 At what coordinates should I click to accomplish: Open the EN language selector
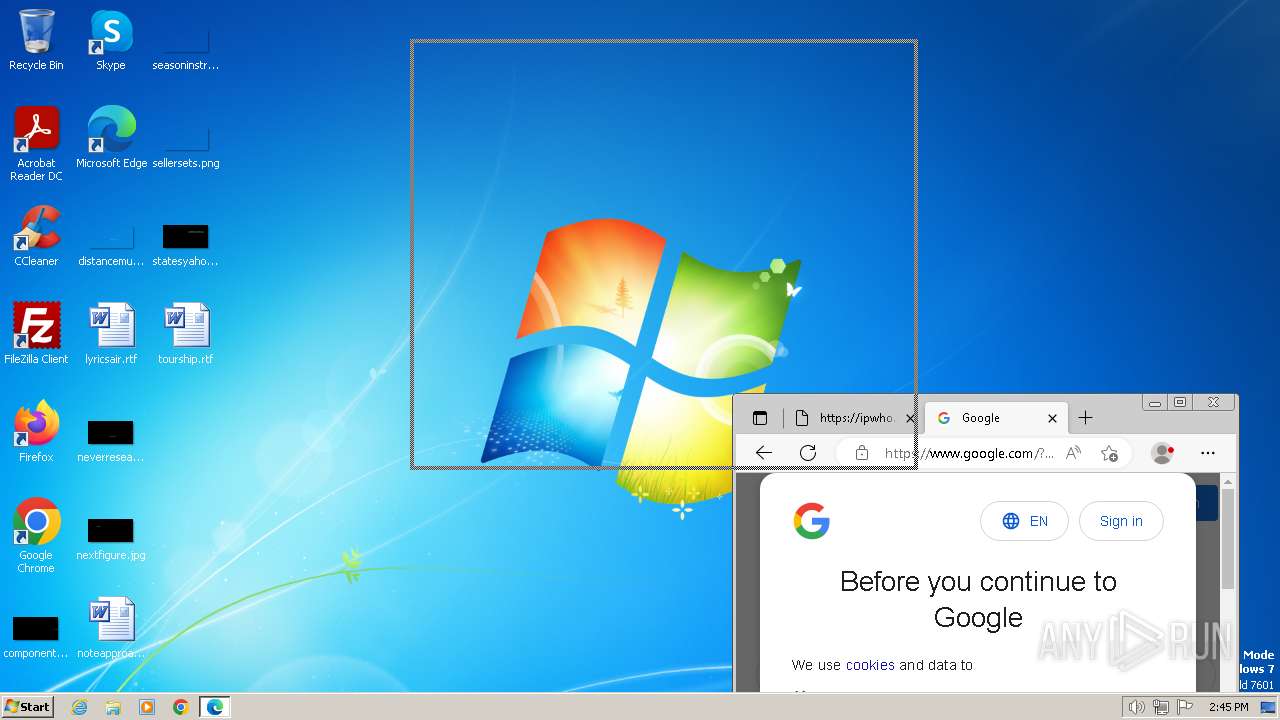pos(1024,521)
